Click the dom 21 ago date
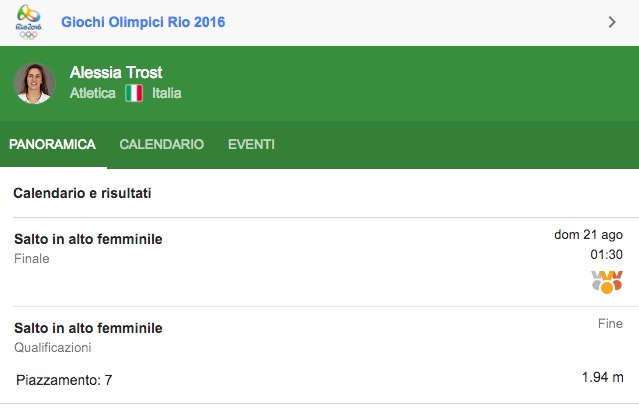This screenshot has width=639, height=420. pos(588,235)
